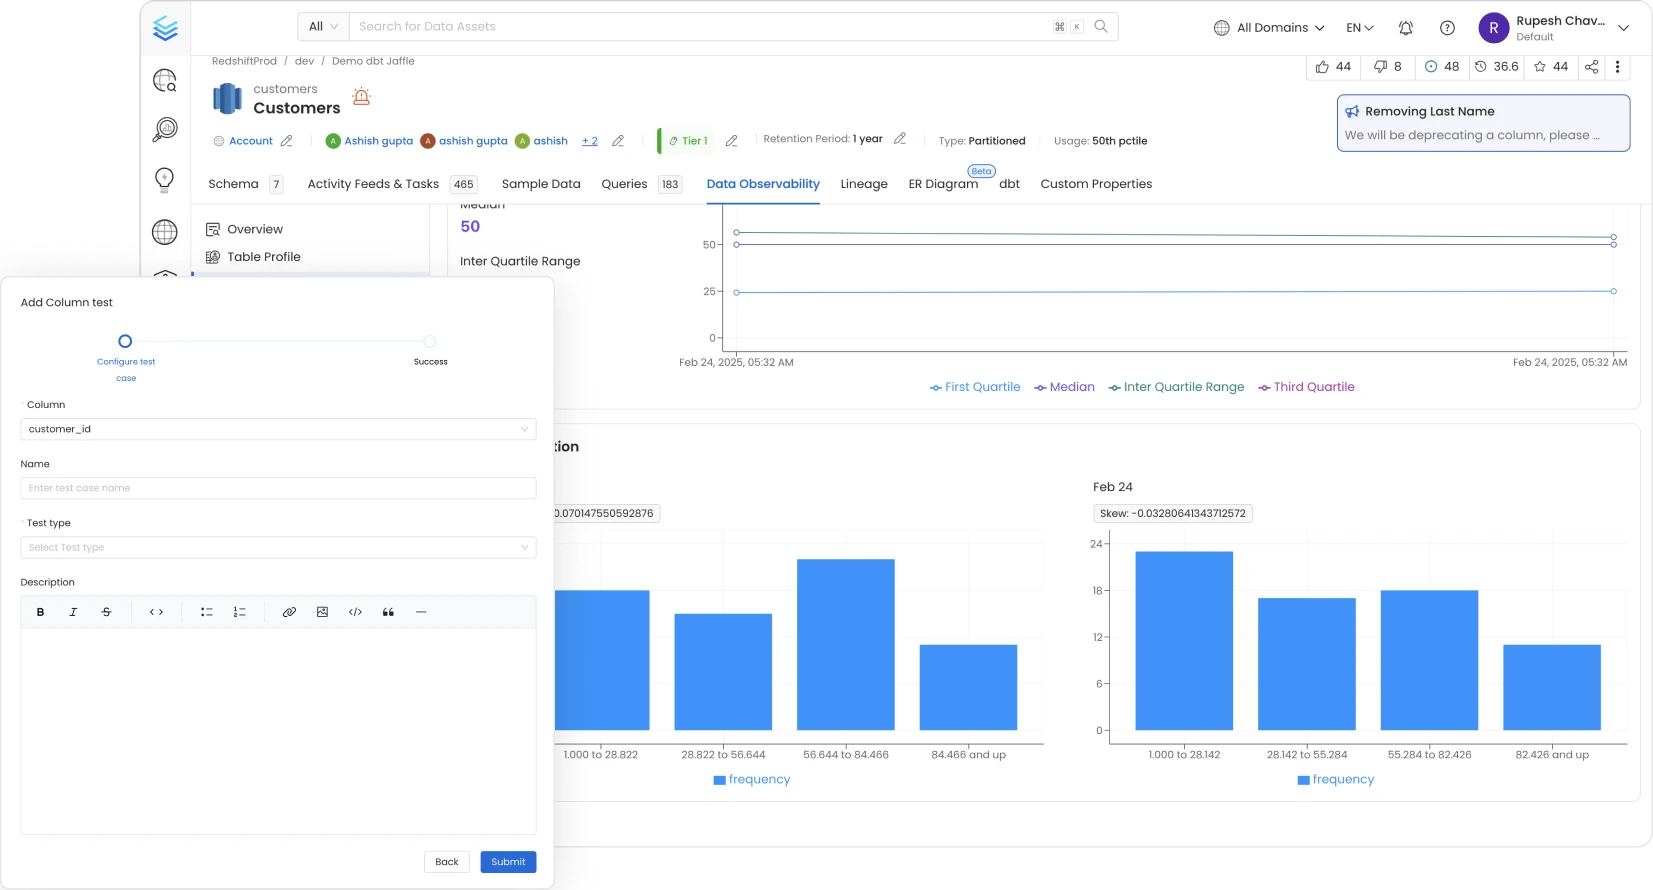Click the test case Name input field

click(x=278, y=488)
